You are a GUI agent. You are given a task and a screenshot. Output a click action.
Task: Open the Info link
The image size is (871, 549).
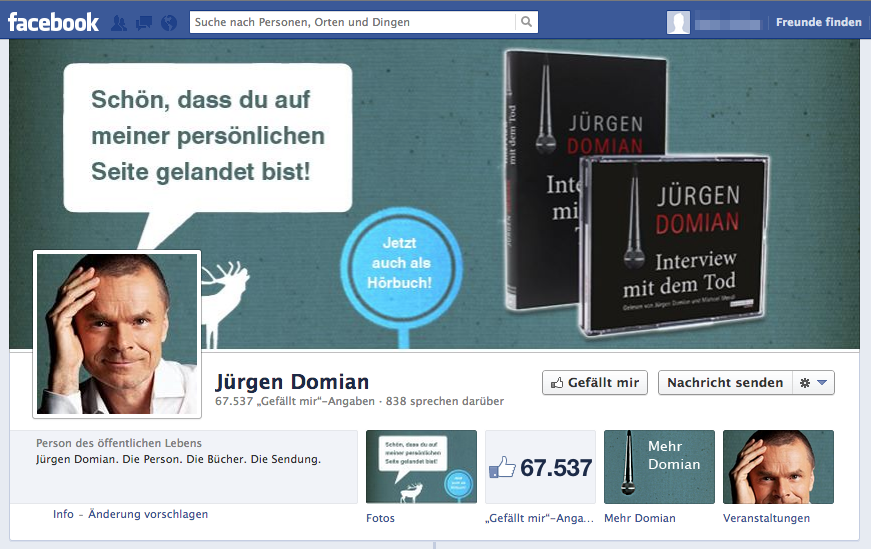[63, 515]
